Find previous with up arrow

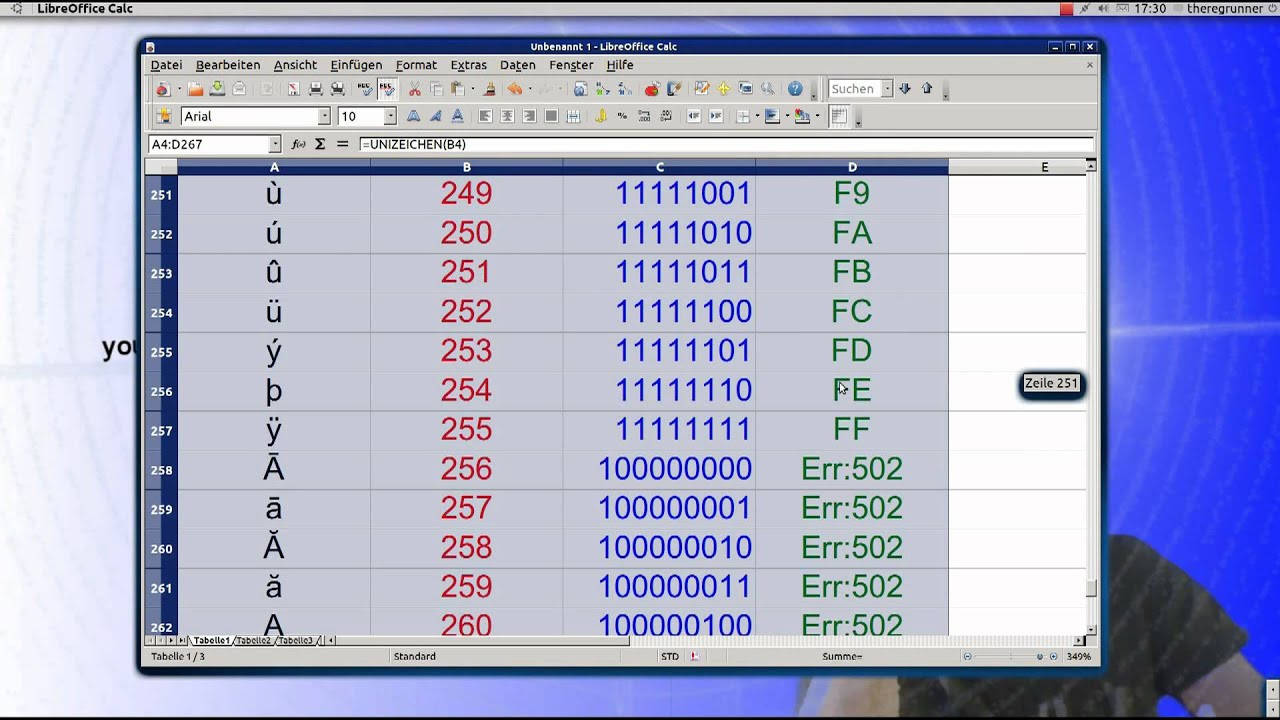927,89
